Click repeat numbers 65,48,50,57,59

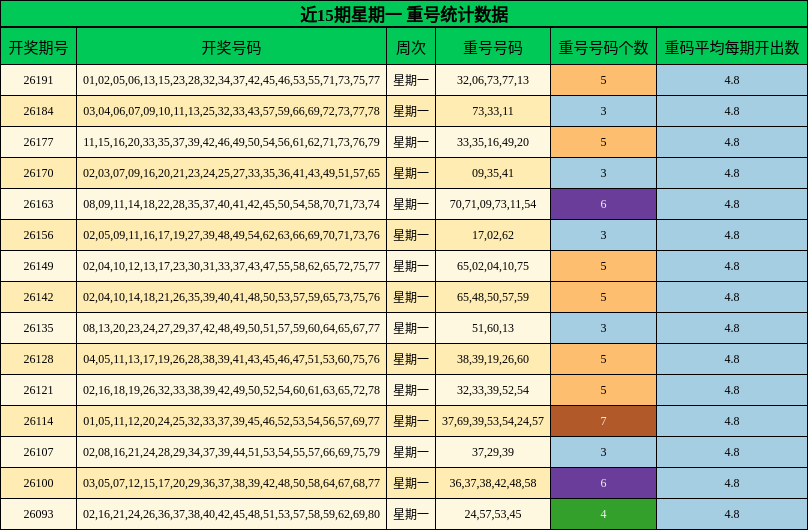(x=493, y=297)
